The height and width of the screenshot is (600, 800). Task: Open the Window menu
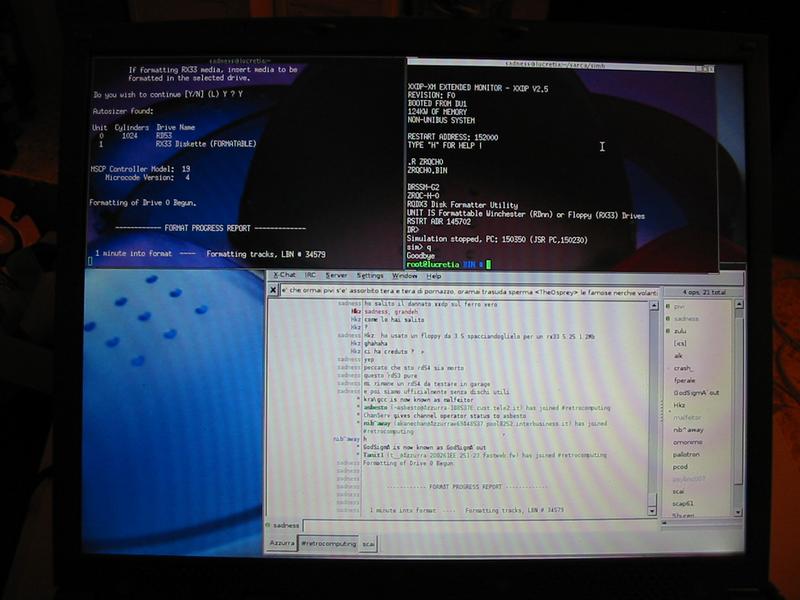(405, 276)
